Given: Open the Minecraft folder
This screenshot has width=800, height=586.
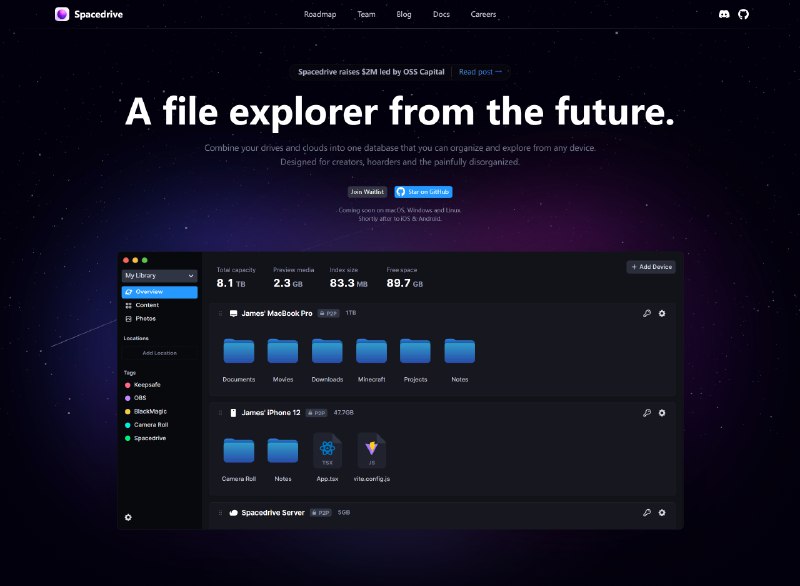Looking at the screenshot, I should tap(372, 351).
